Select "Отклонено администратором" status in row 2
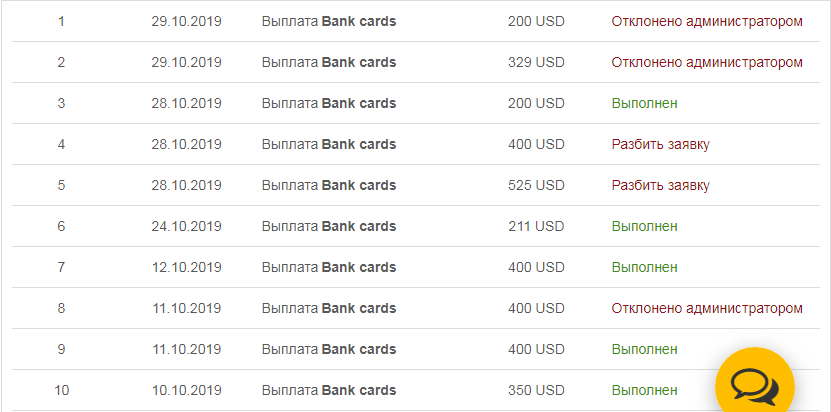 point(706,62)
